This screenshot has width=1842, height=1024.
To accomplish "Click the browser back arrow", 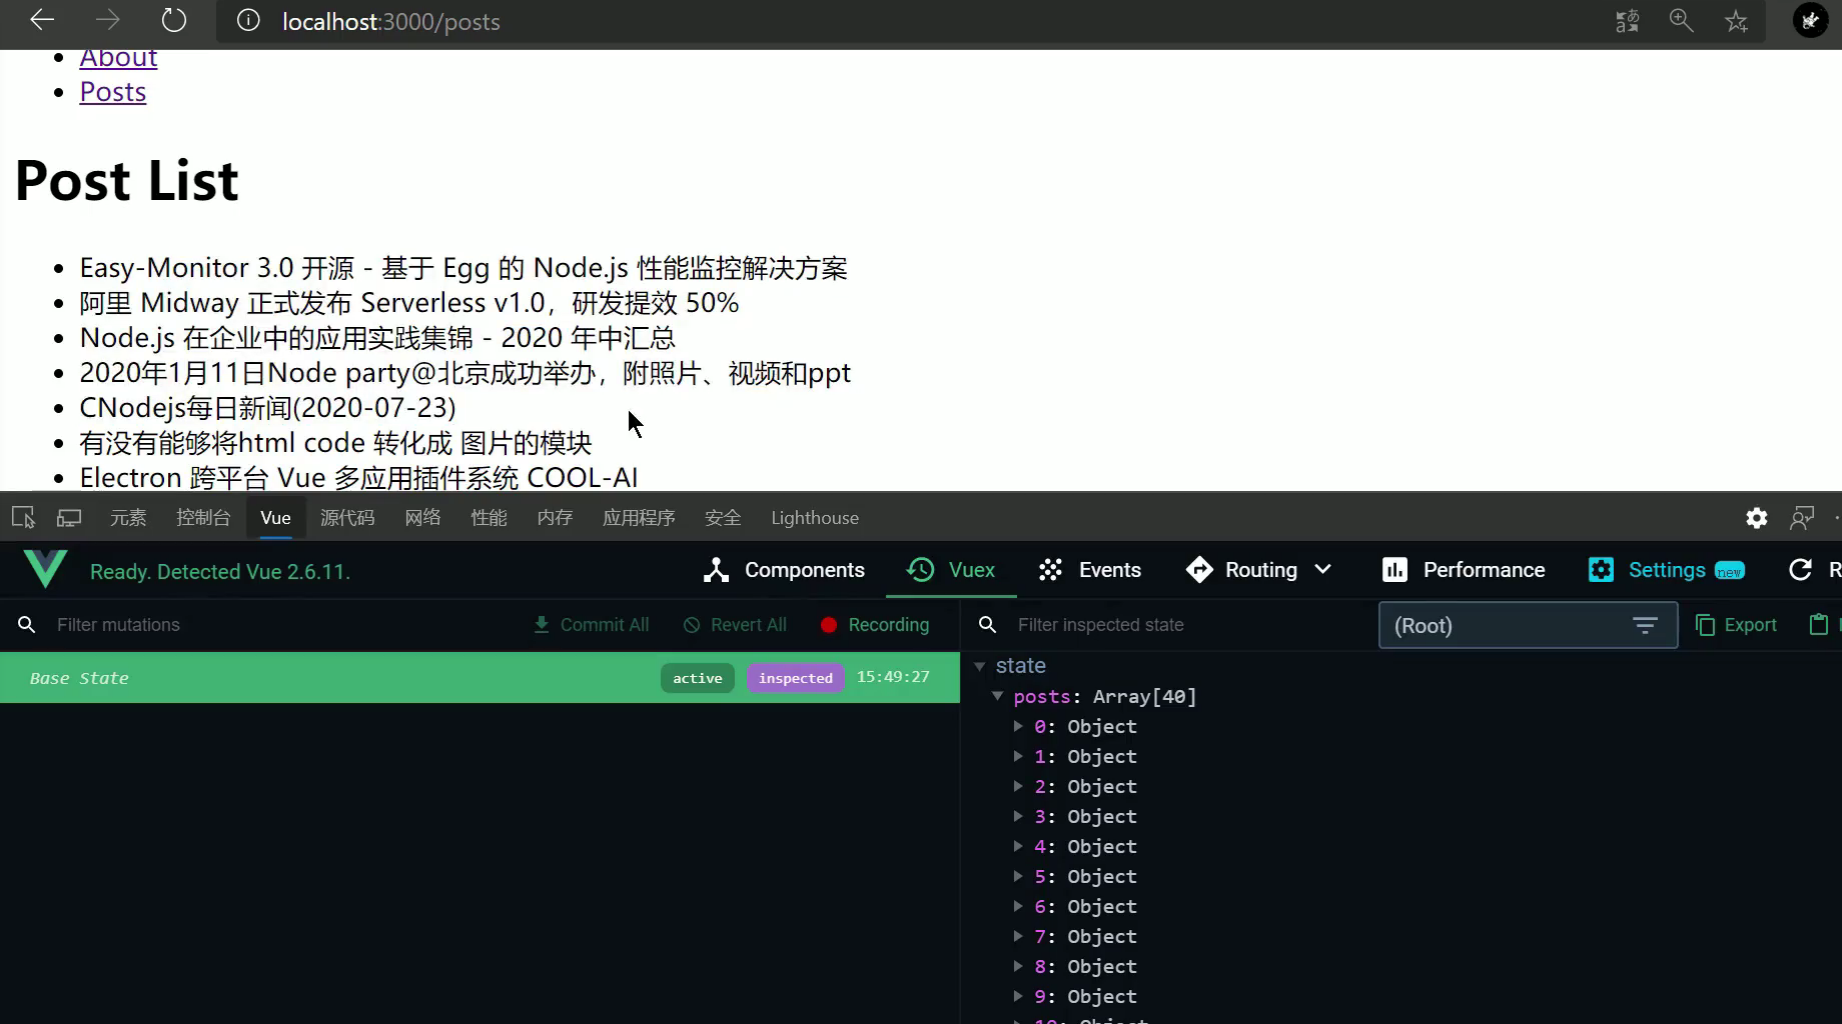I will [x=42, y=20].
